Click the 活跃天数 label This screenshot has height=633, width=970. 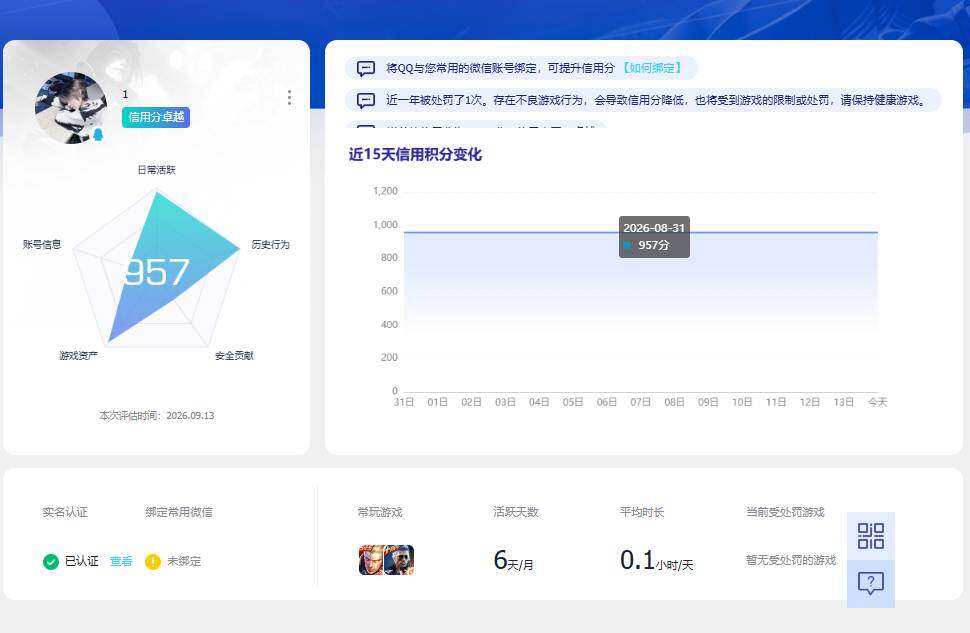(516, 512)
